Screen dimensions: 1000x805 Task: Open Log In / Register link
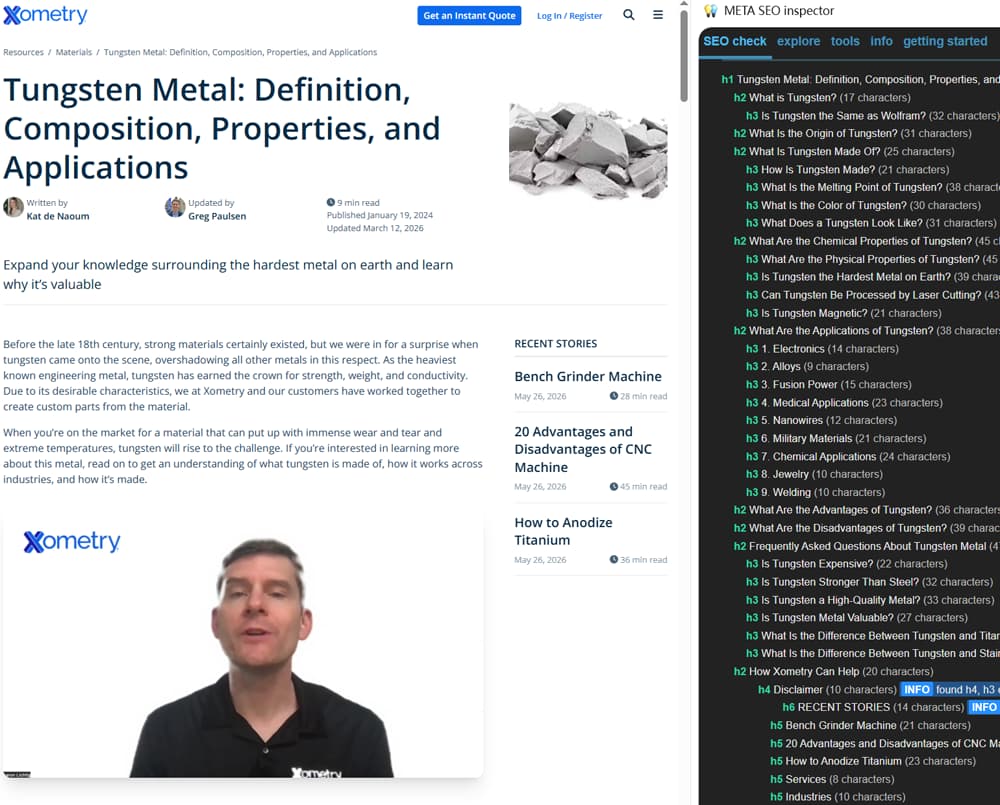[570, 16]
